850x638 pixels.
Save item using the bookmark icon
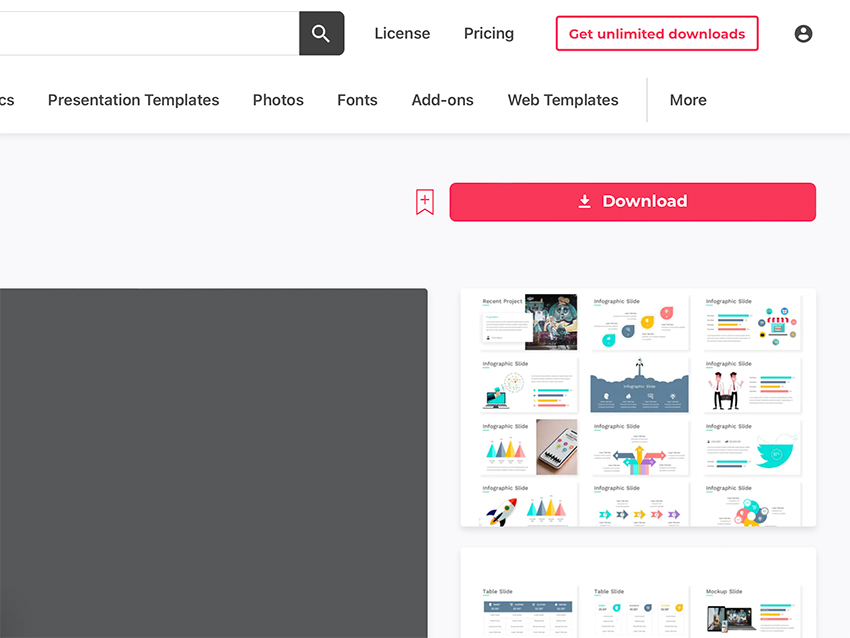click(x=424, y=201)
